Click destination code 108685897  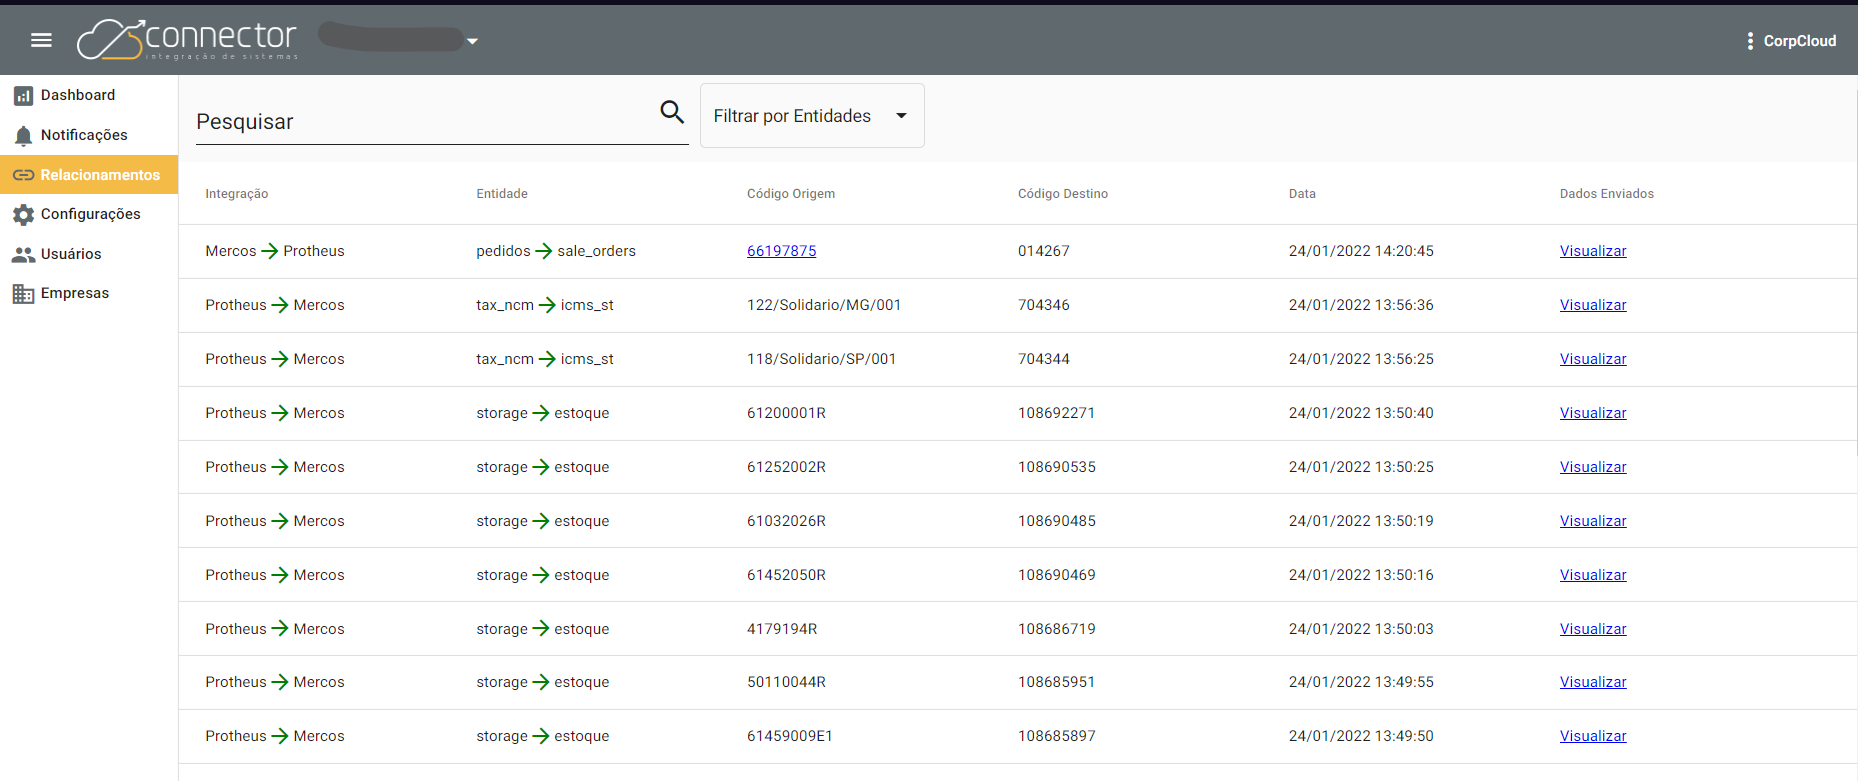click(1057, 736)
